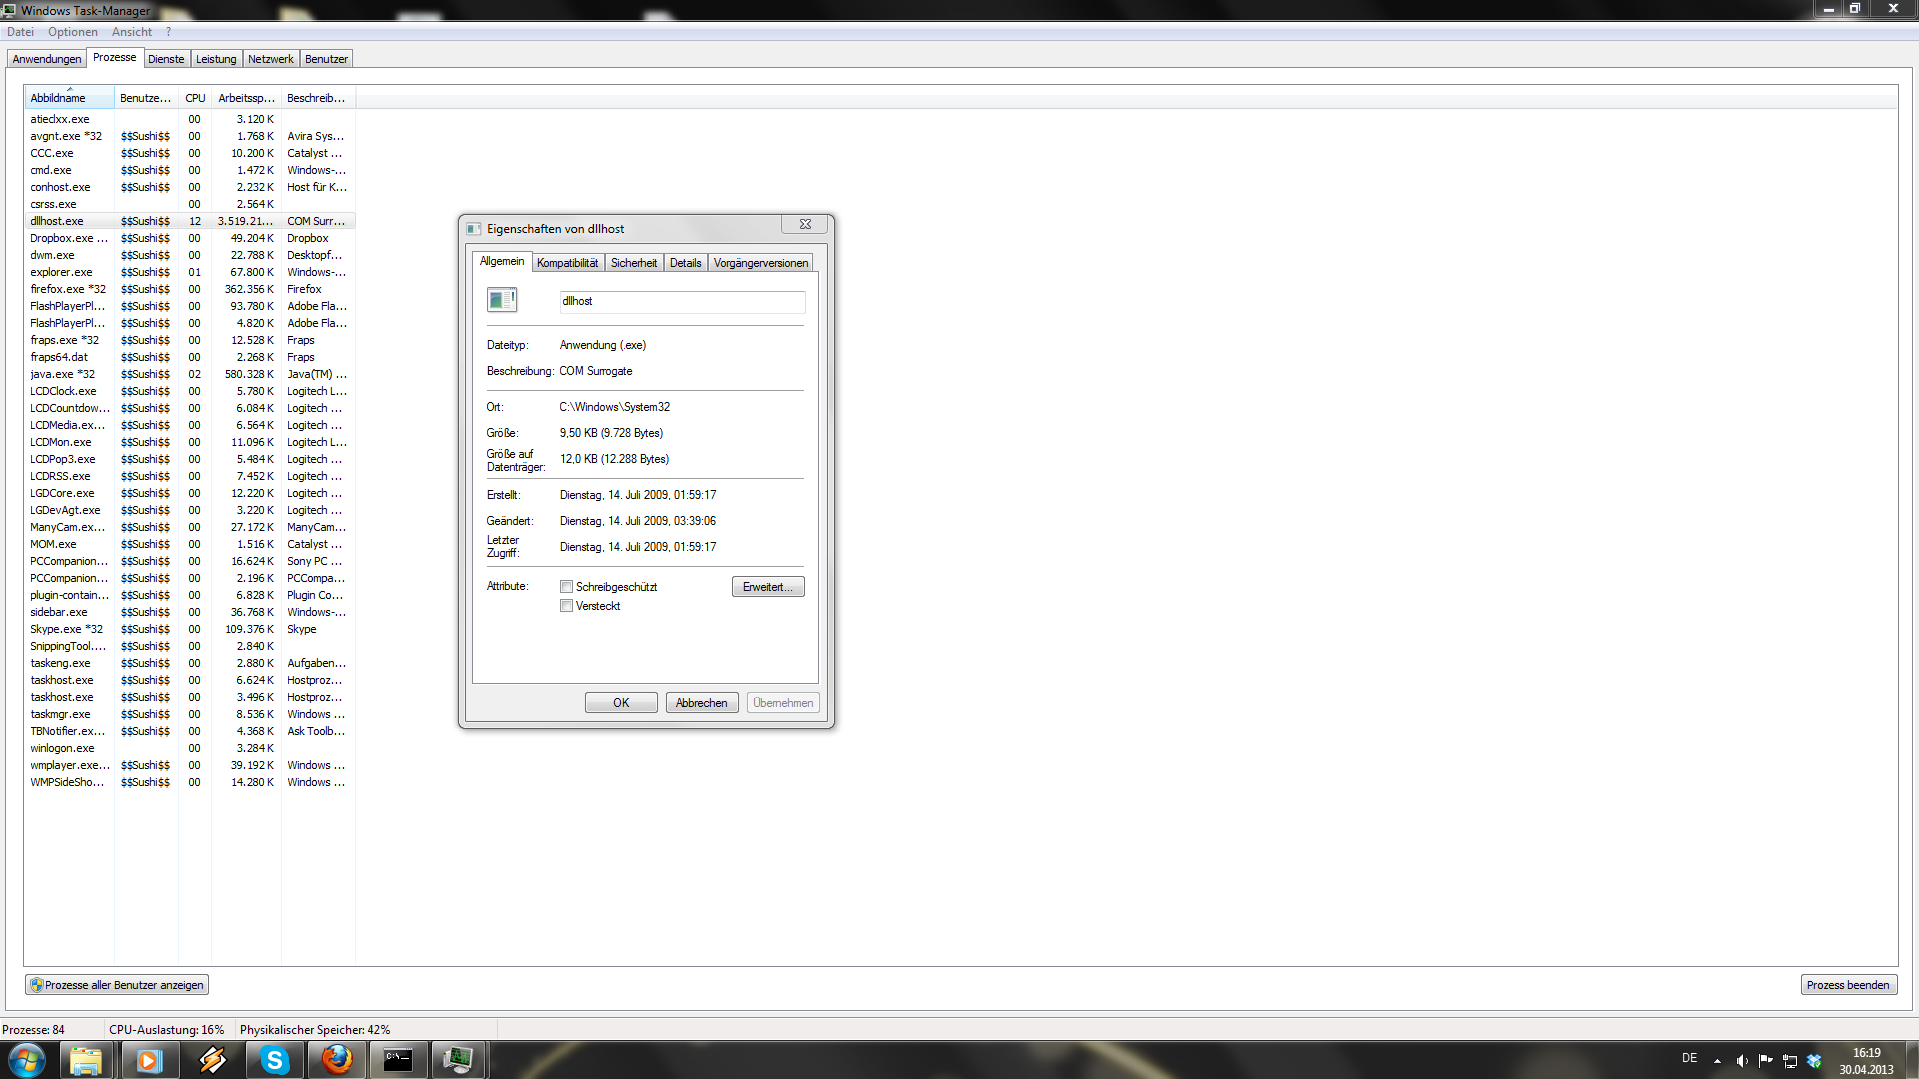Select the Allgemein tab

502,261
